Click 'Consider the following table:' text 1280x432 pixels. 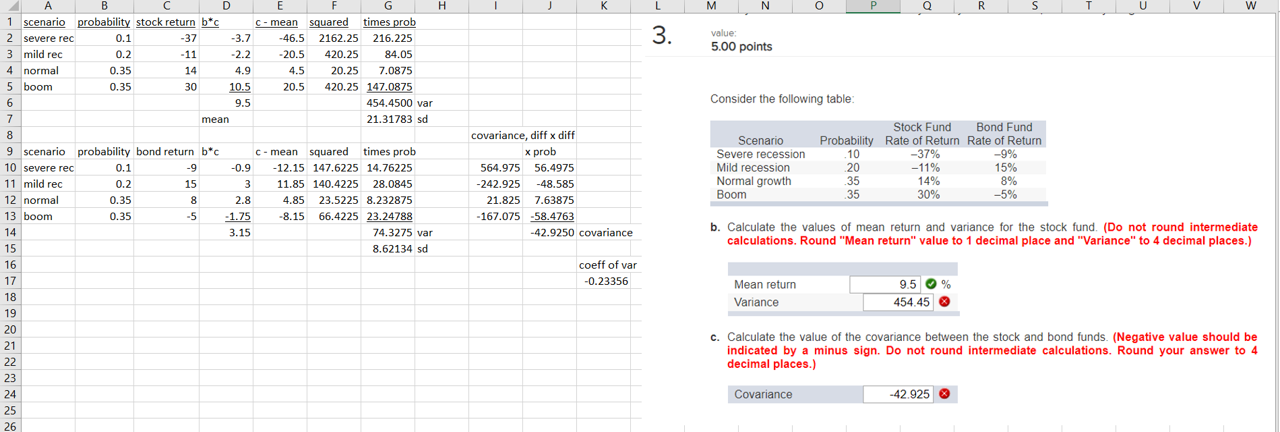coord(782,99)
